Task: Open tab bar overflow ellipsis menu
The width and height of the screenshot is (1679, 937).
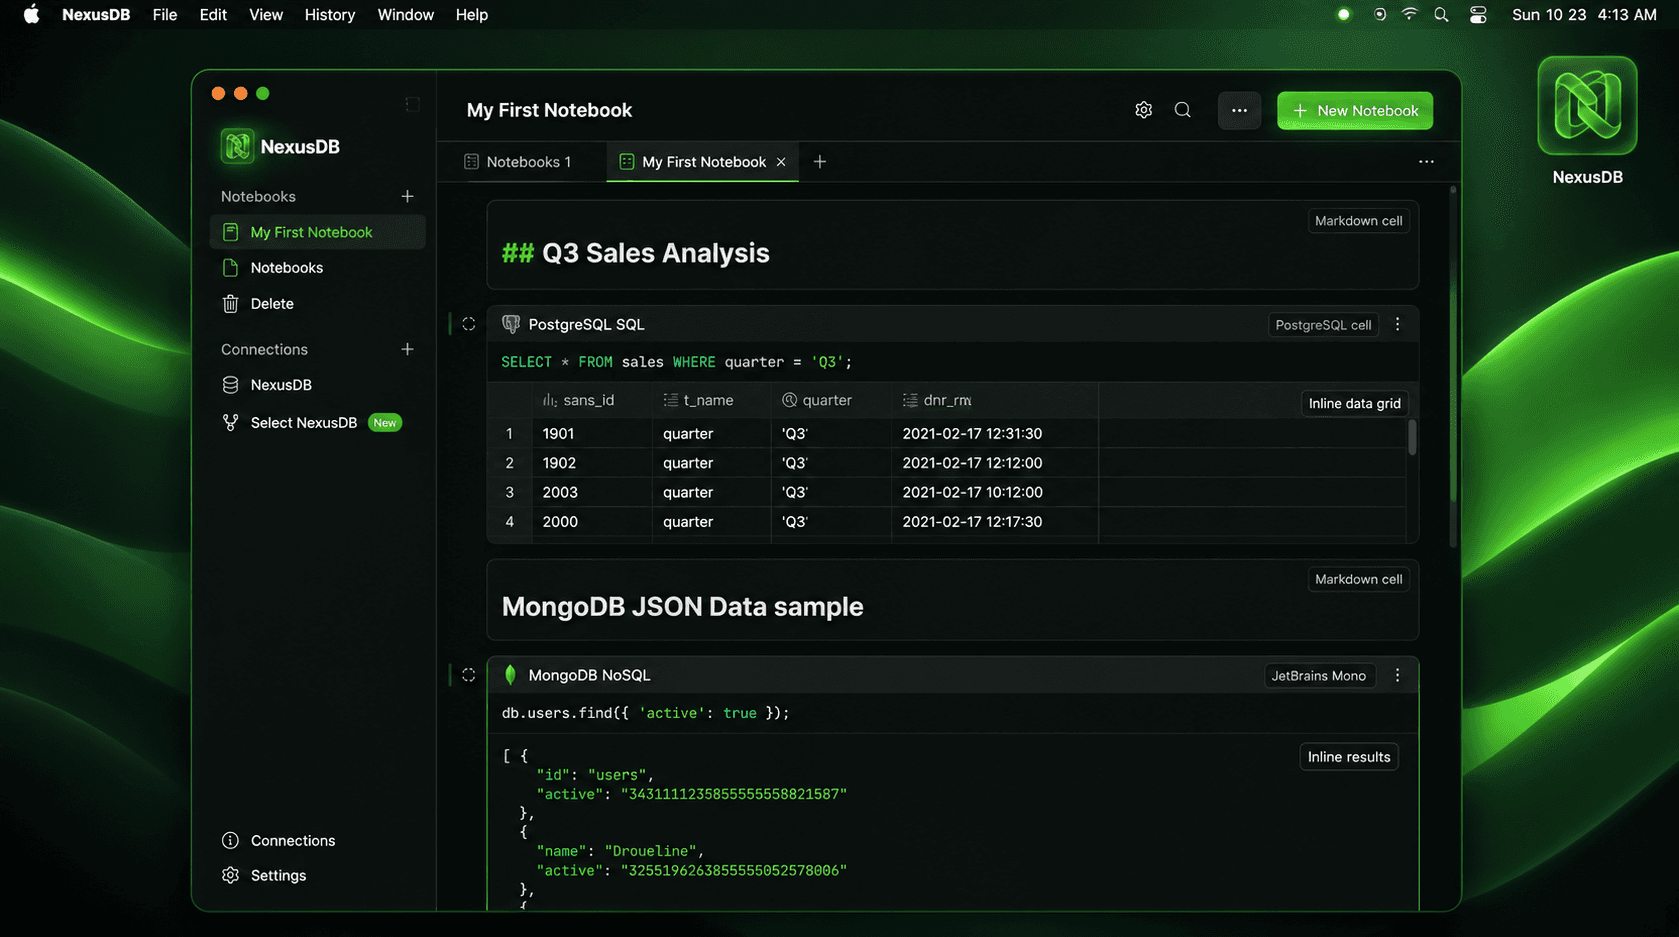Action: pos(1426,162)
